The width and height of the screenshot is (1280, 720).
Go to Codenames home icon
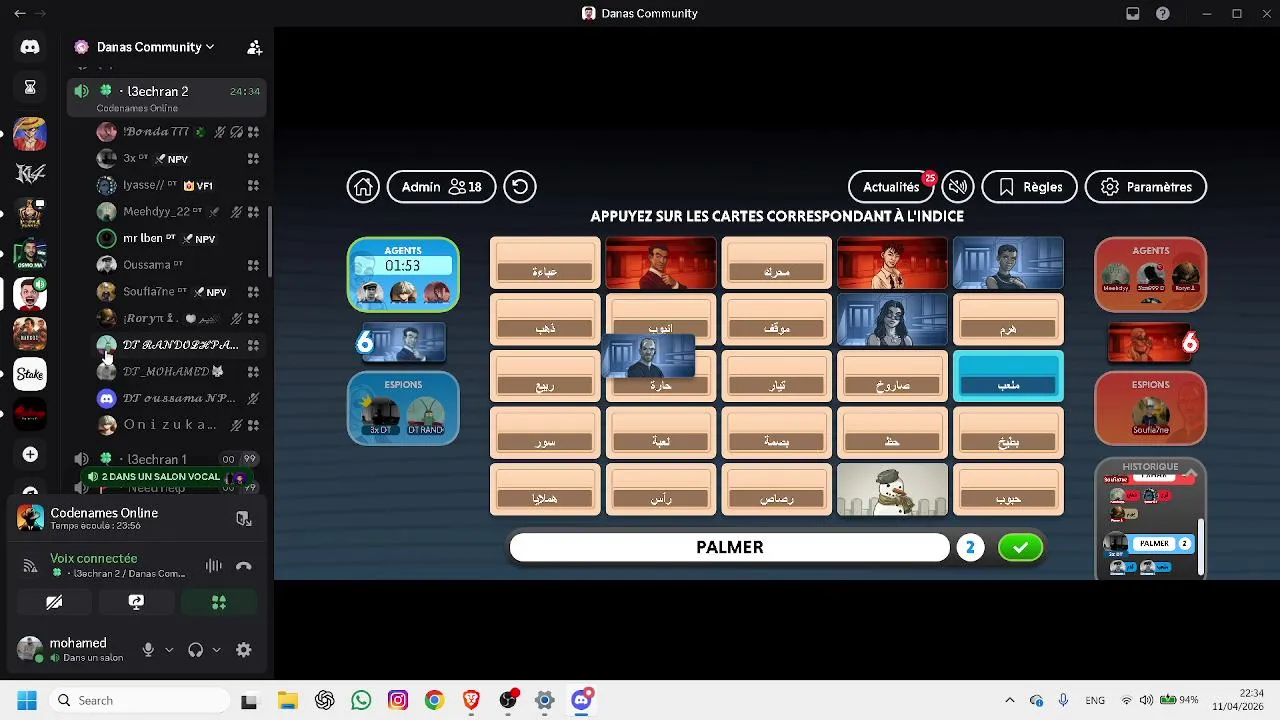(x=363, y=187)
